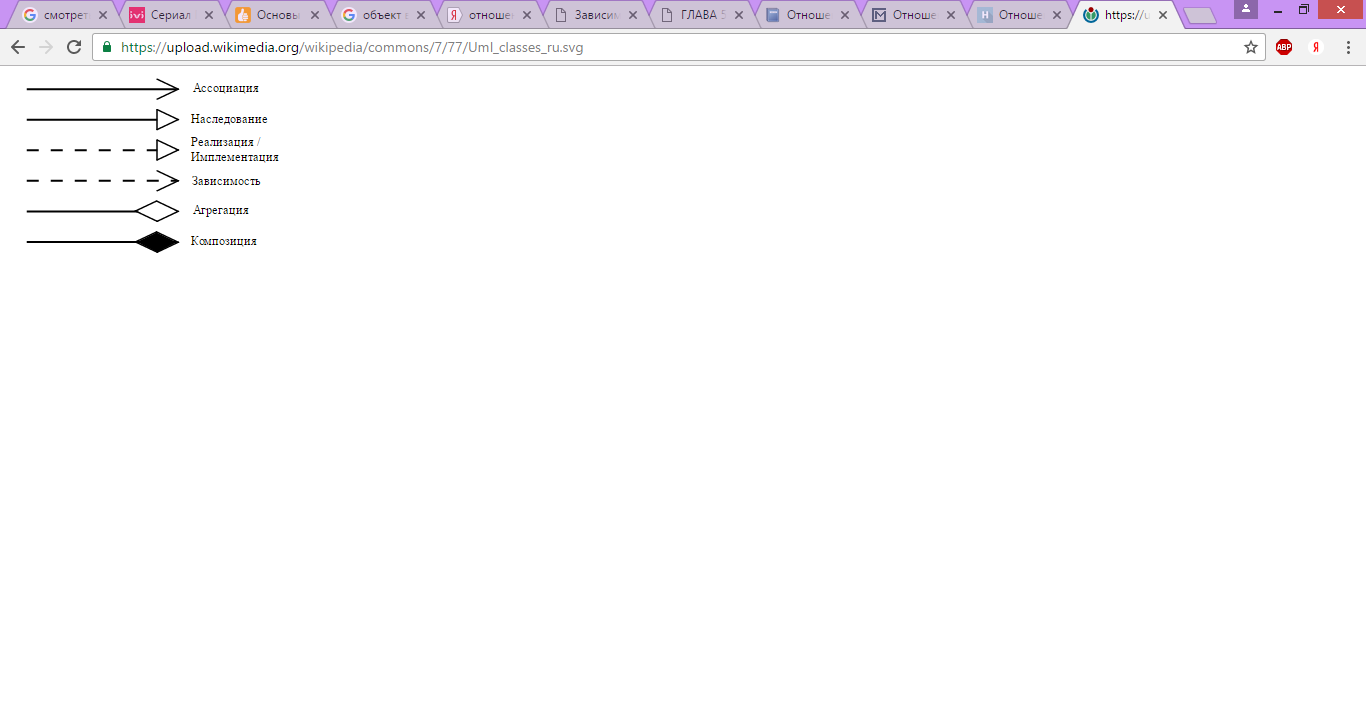The image size is (1366, 728).
Task: Close the 'смотрет' Google tab
Action: [103, 15]
